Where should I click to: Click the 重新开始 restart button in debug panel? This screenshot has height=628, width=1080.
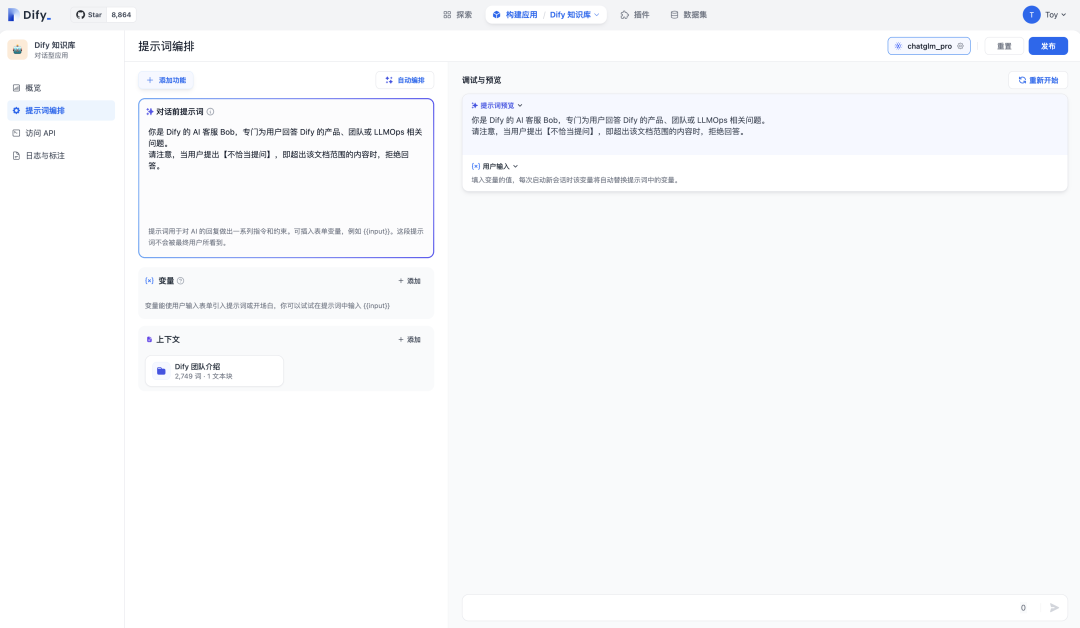click(1040, 79)
